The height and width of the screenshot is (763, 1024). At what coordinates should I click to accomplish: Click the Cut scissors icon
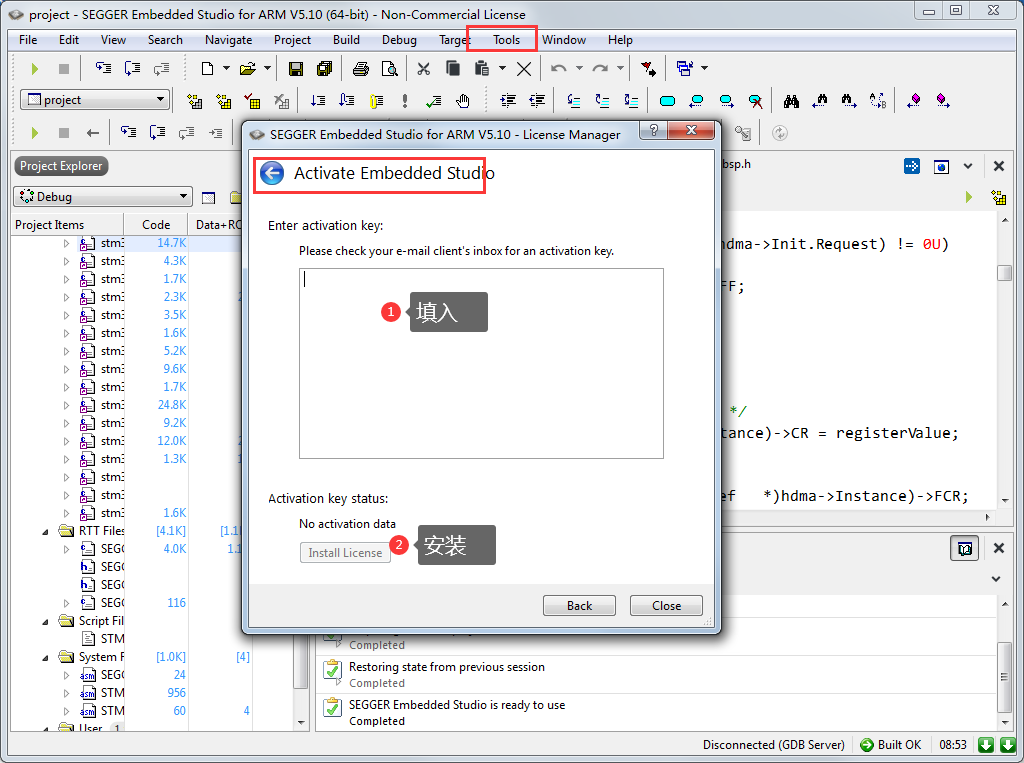424,69
